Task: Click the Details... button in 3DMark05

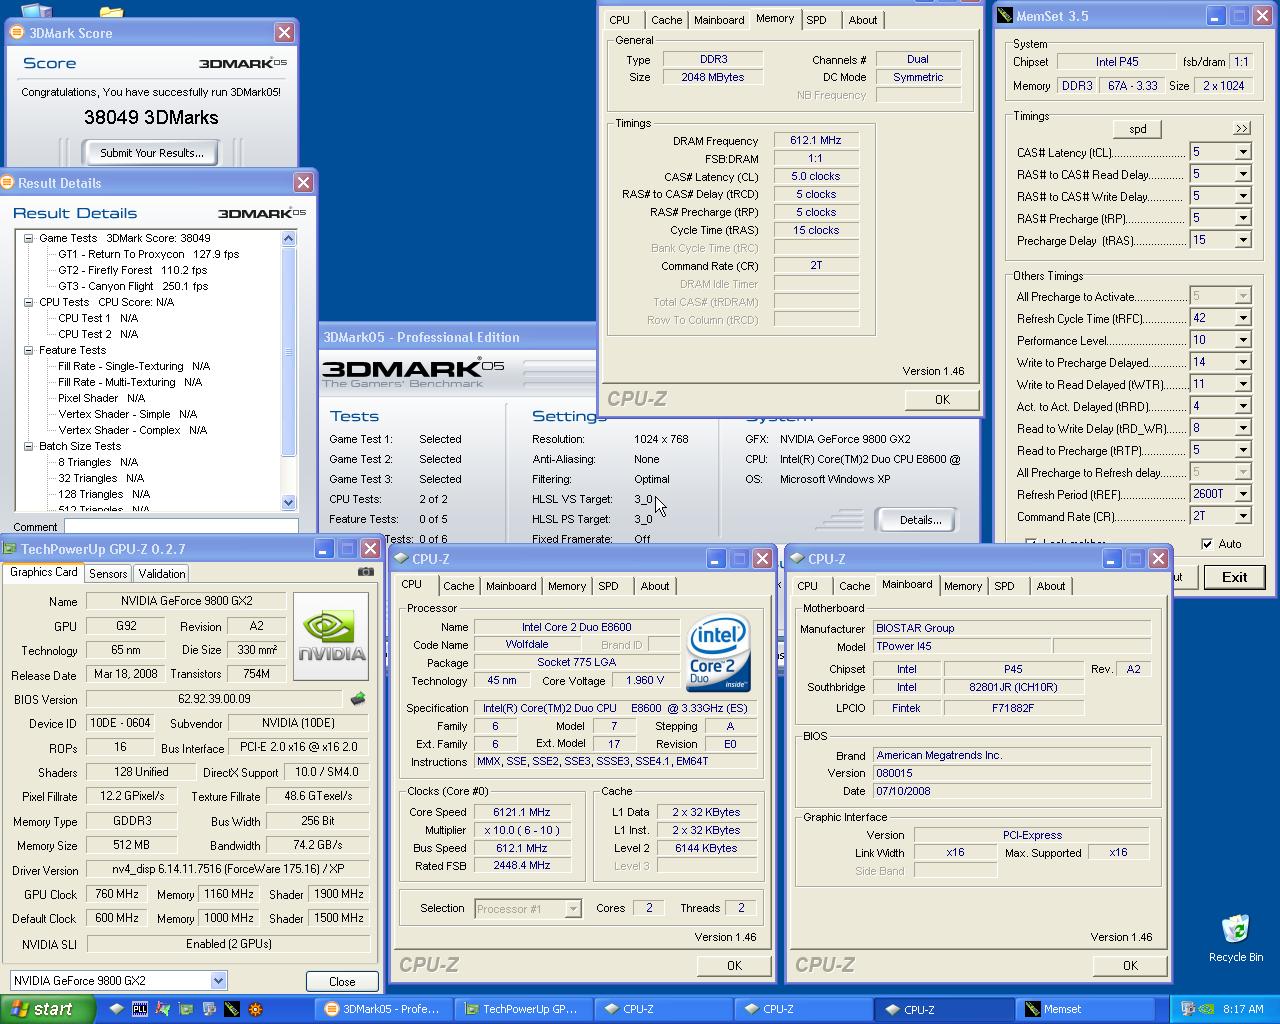Action: pos(920,519)
